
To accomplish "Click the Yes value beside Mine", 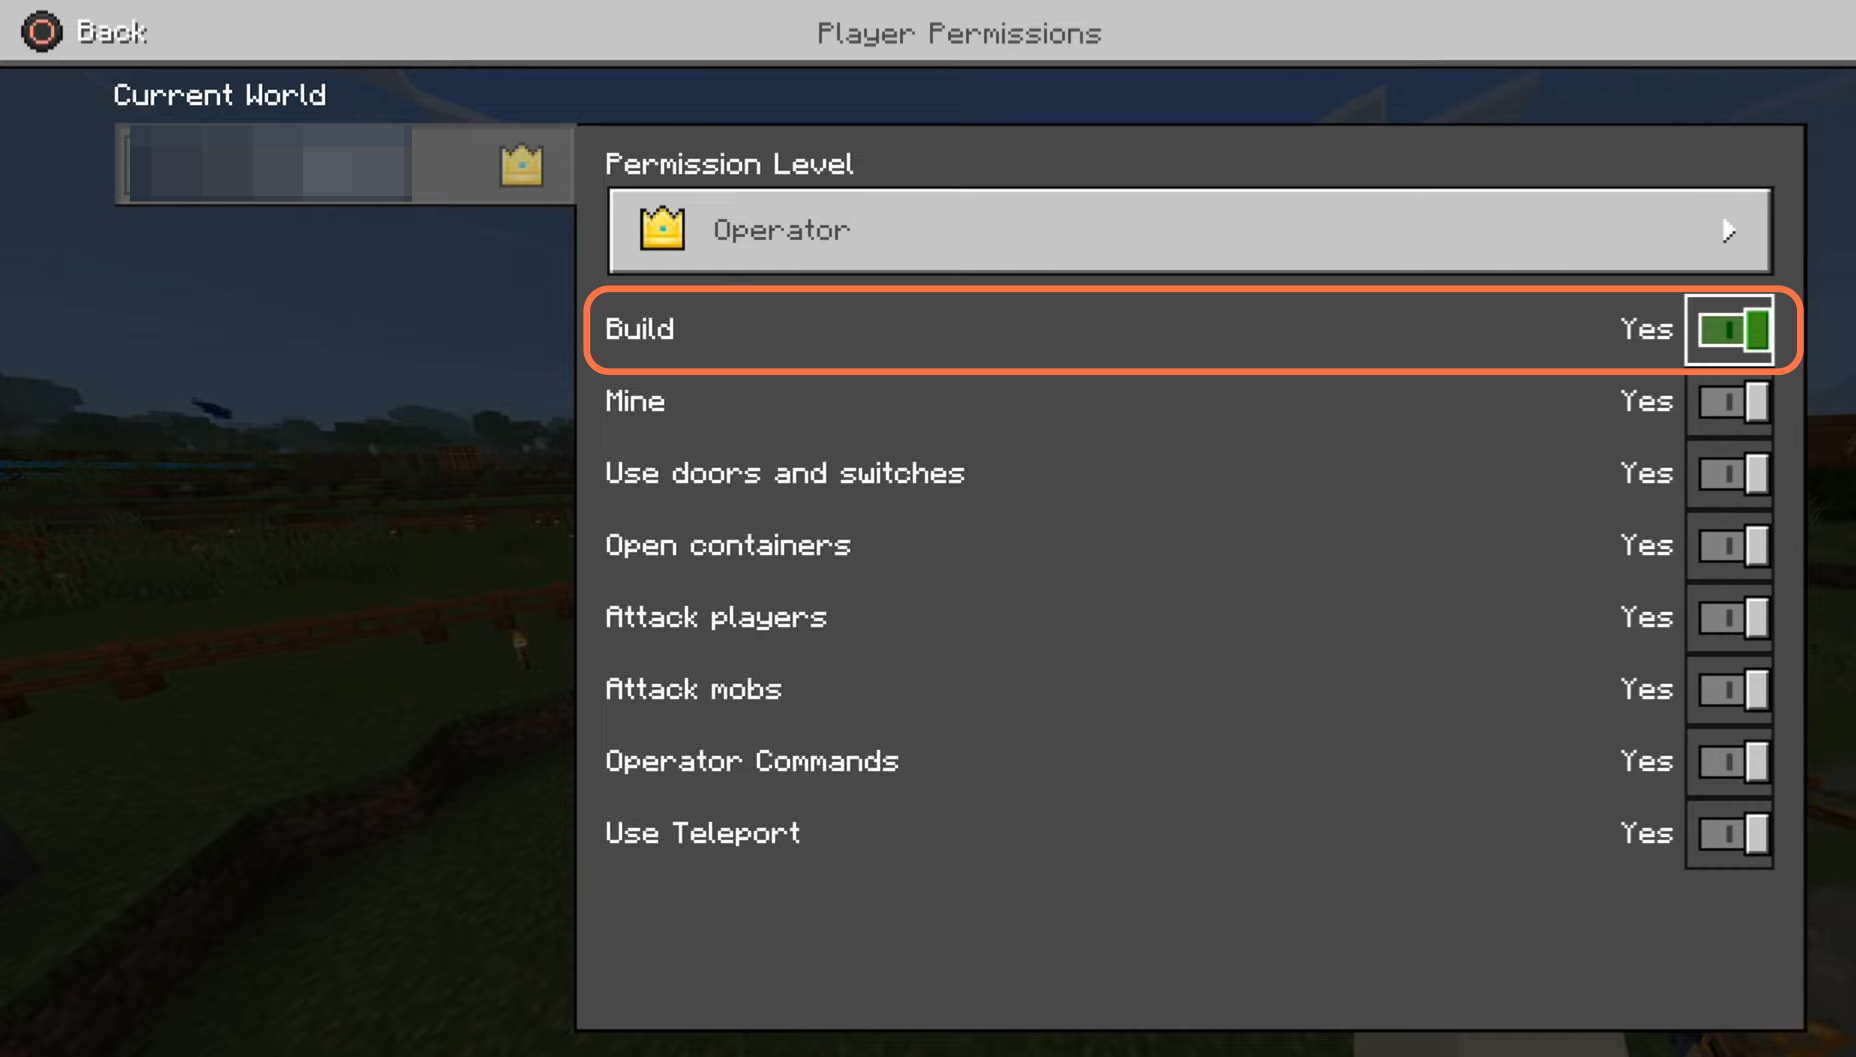I will point(1646,401).
